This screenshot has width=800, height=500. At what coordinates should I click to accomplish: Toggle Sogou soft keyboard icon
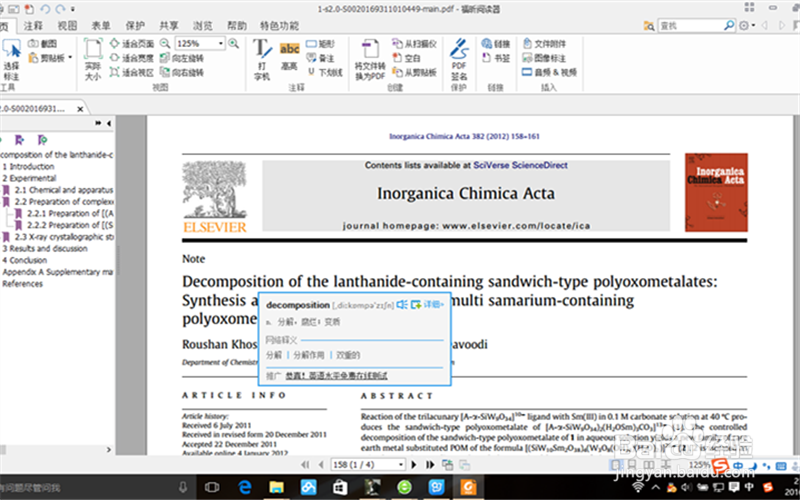[781, 466]
